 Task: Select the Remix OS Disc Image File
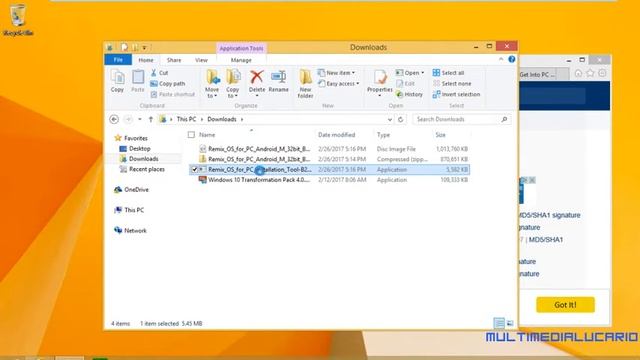[x=330, y=149]
